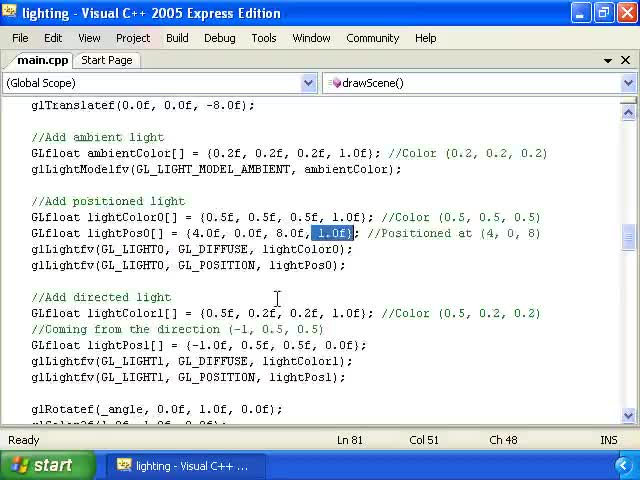Open the Tools menu
Screen dimensions: 640x480
[264, 38]
